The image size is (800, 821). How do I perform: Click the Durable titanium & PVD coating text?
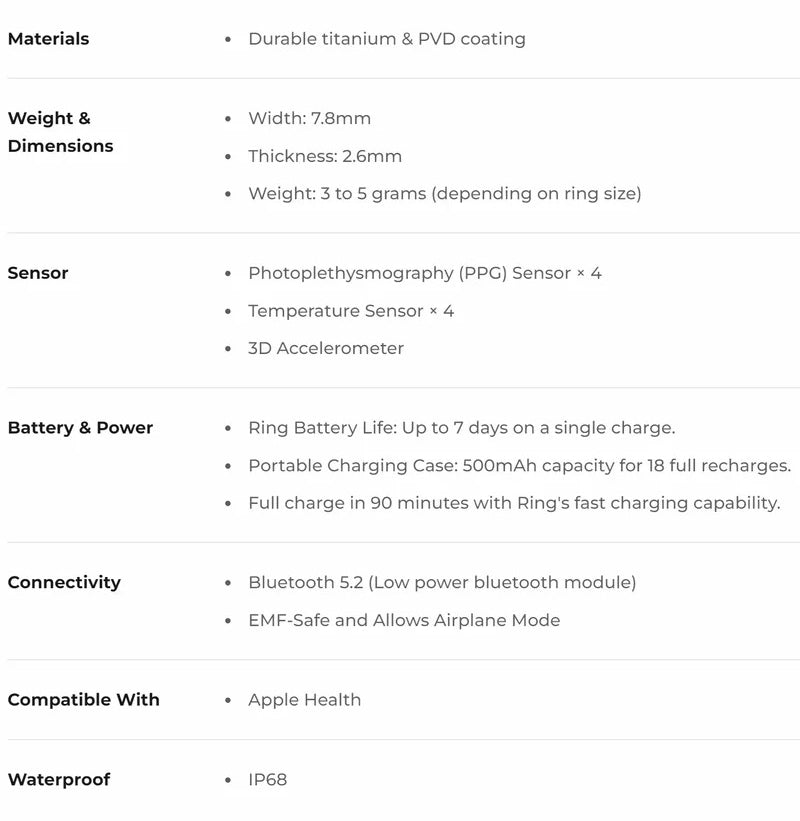pos(386,39)
